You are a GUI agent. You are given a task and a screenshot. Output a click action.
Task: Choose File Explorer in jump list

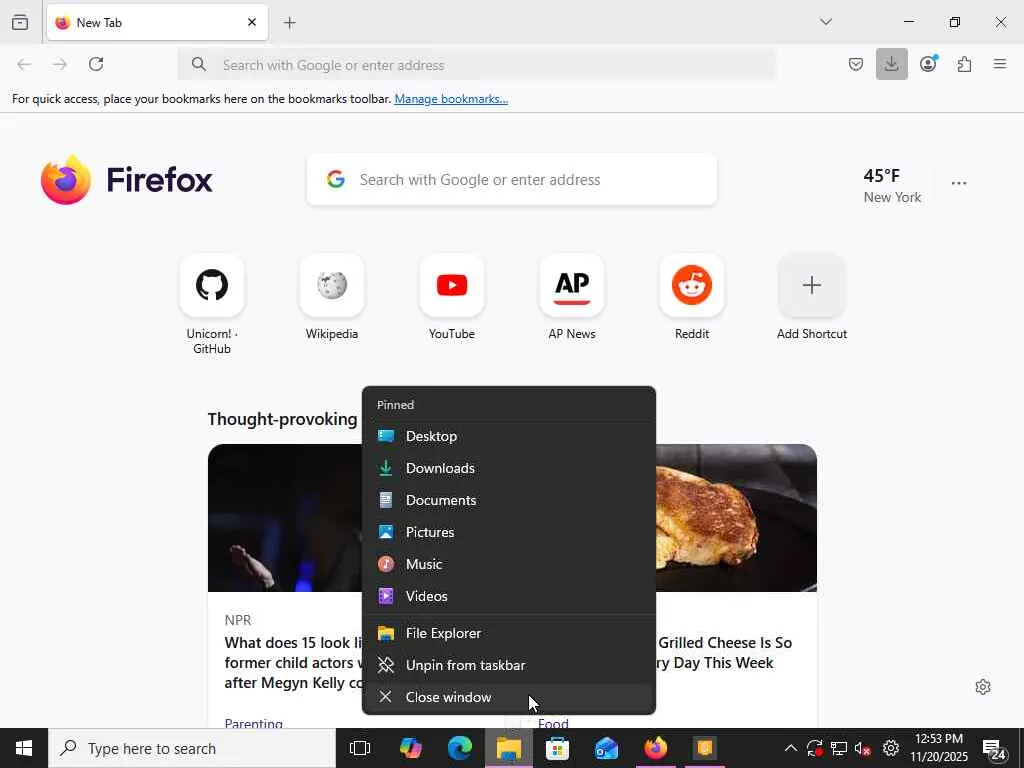pos(509,633)
